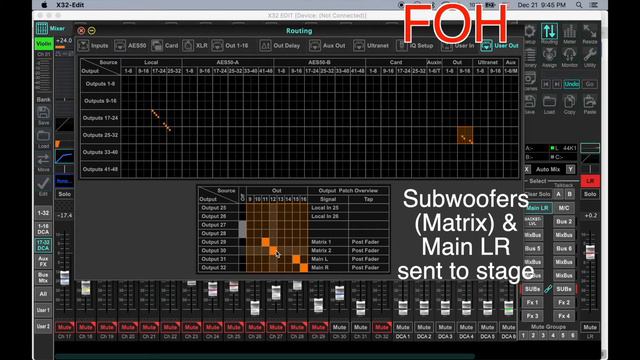Enable Mute Group 6
This screenshot has width=640, height=360.
[573, 336]
